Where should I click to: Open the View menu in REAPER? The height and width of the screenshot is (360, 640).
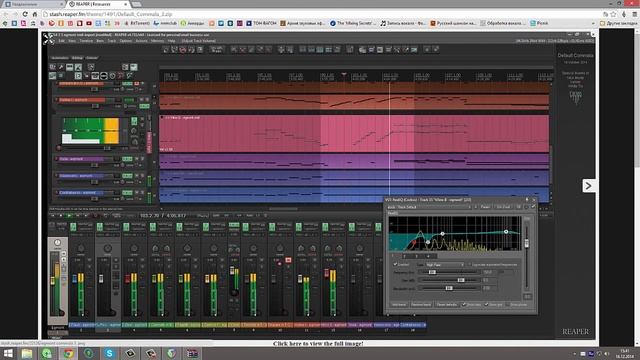click(72, 41)
